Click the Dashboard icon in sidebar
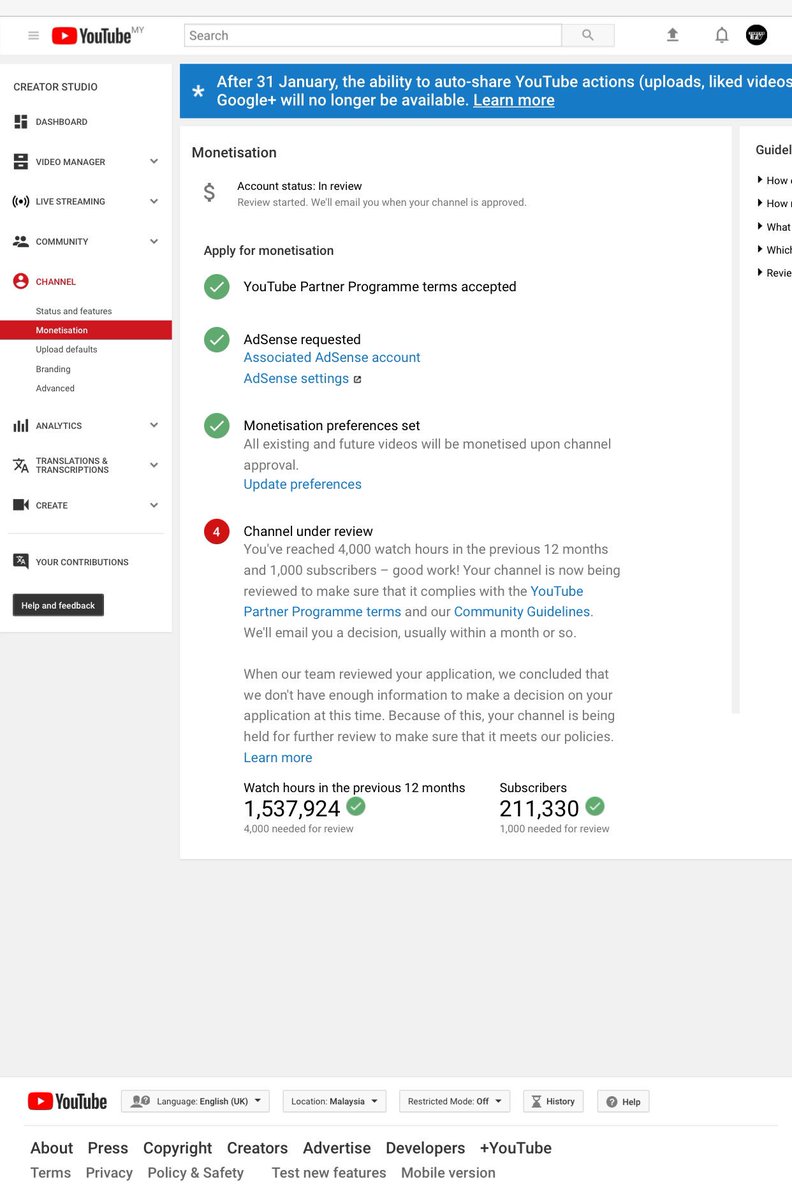This screenshot has width=792, height=1200. [x=21, y=122]
